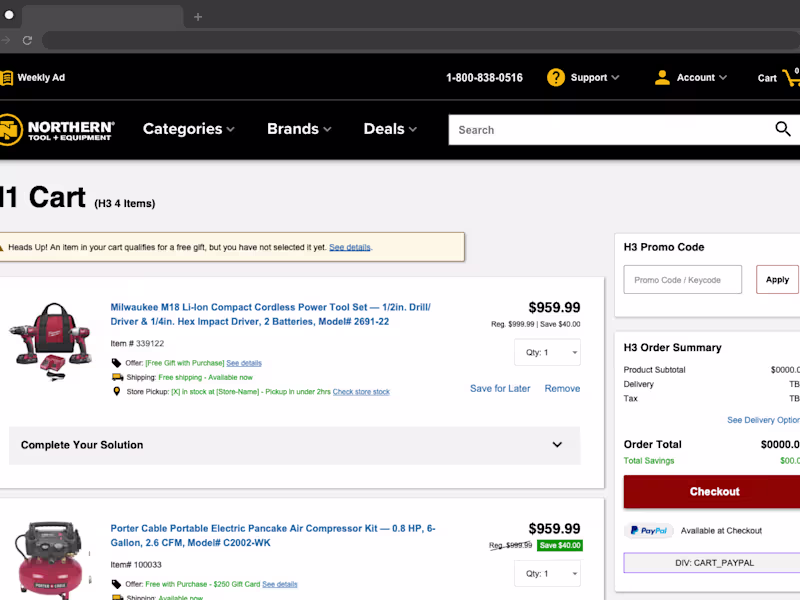
Task: Click See details for Free Gift offer
Action: pos(244,363)
